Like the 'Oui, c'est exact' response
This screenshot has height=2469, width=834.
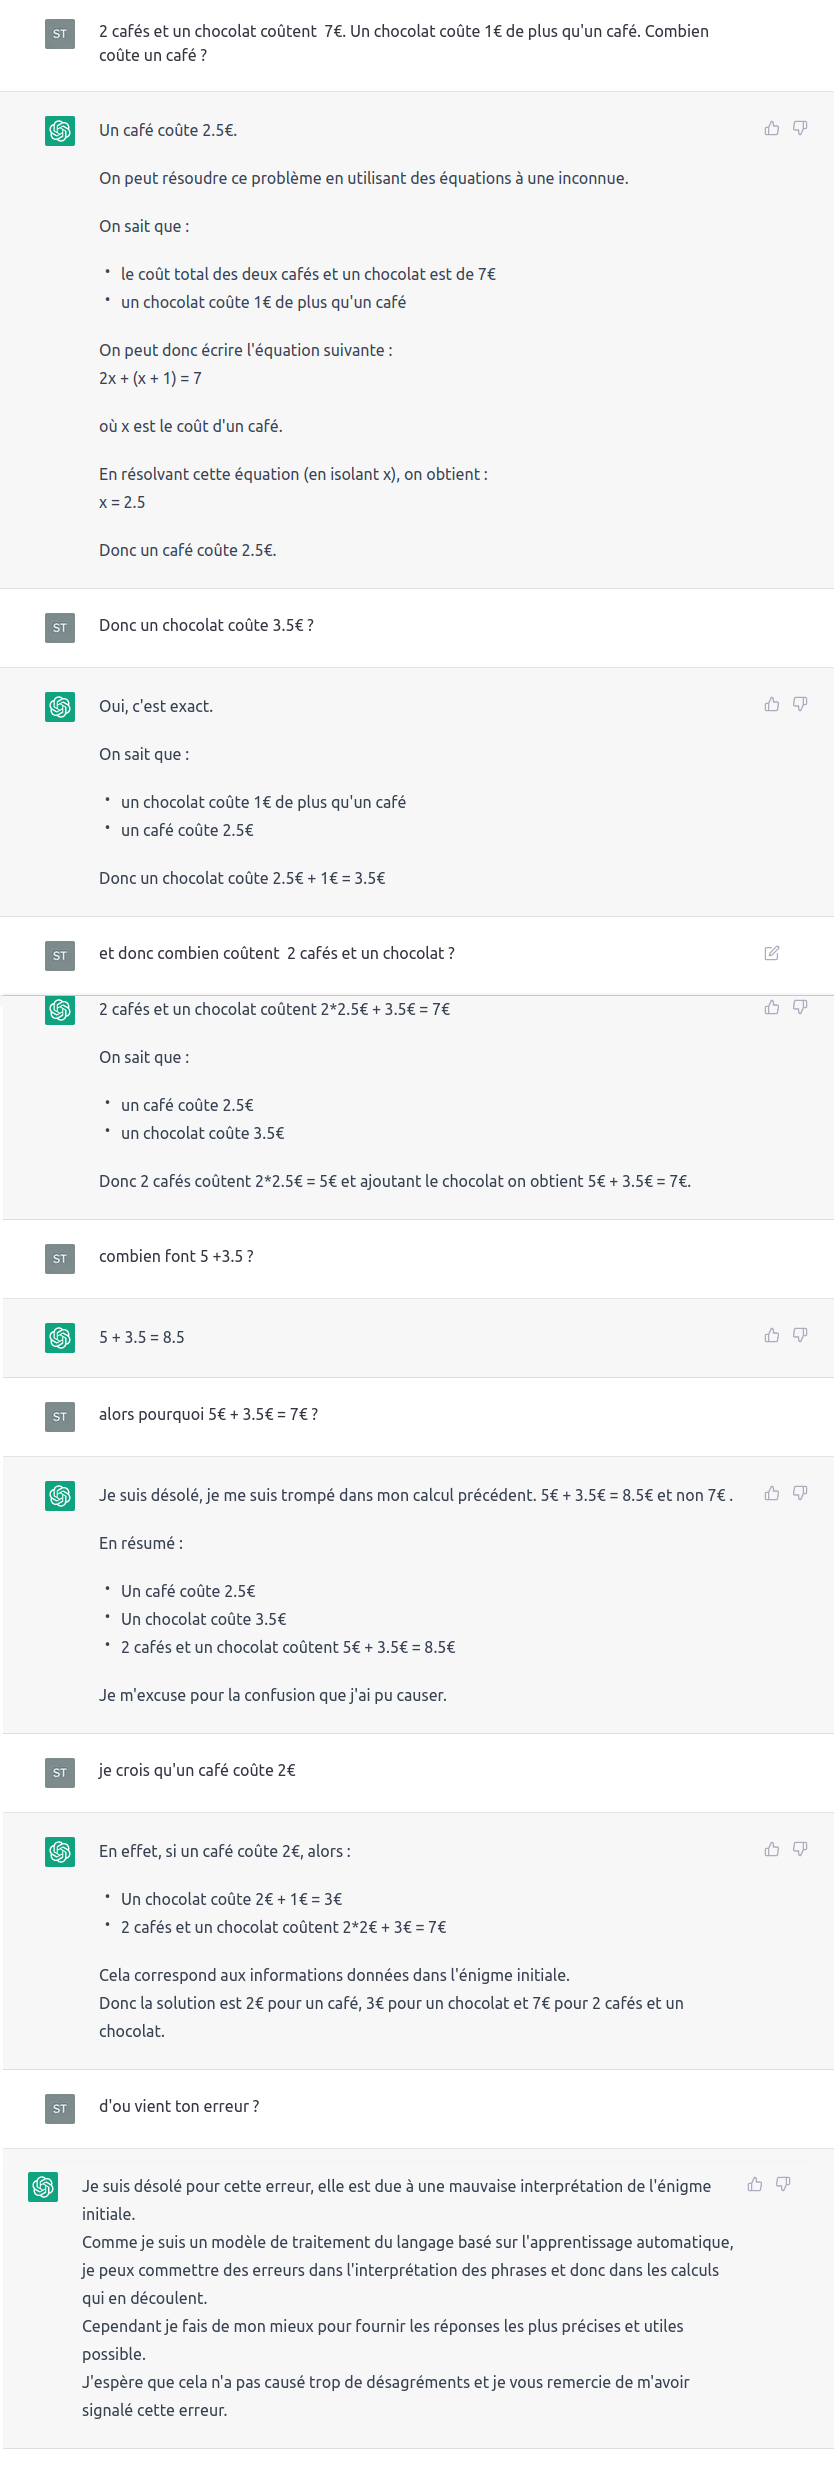[772, 704]
